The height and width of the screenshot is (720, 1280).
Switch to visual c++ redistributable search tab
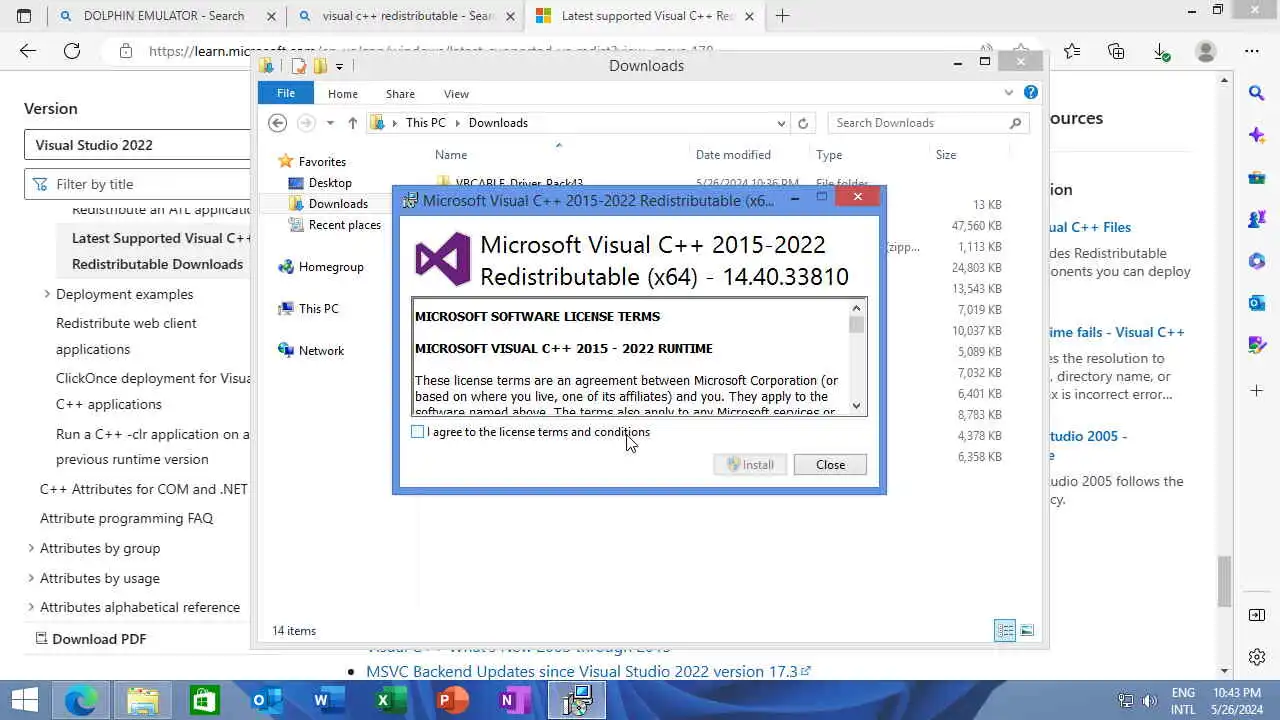click(x=405, y=16)
